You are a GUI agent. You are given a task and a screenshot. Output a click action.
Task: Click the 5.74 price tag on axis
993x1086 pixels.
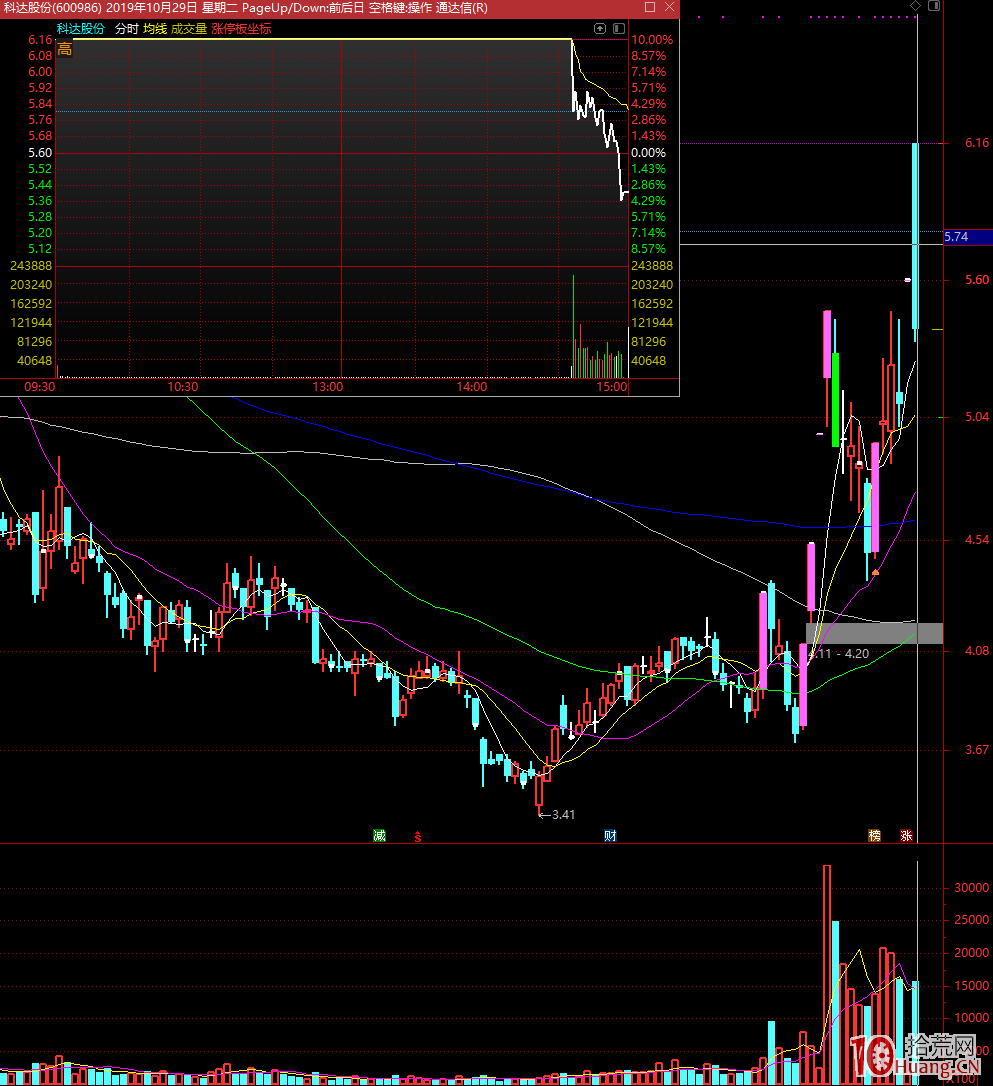[x=967, y=237]
